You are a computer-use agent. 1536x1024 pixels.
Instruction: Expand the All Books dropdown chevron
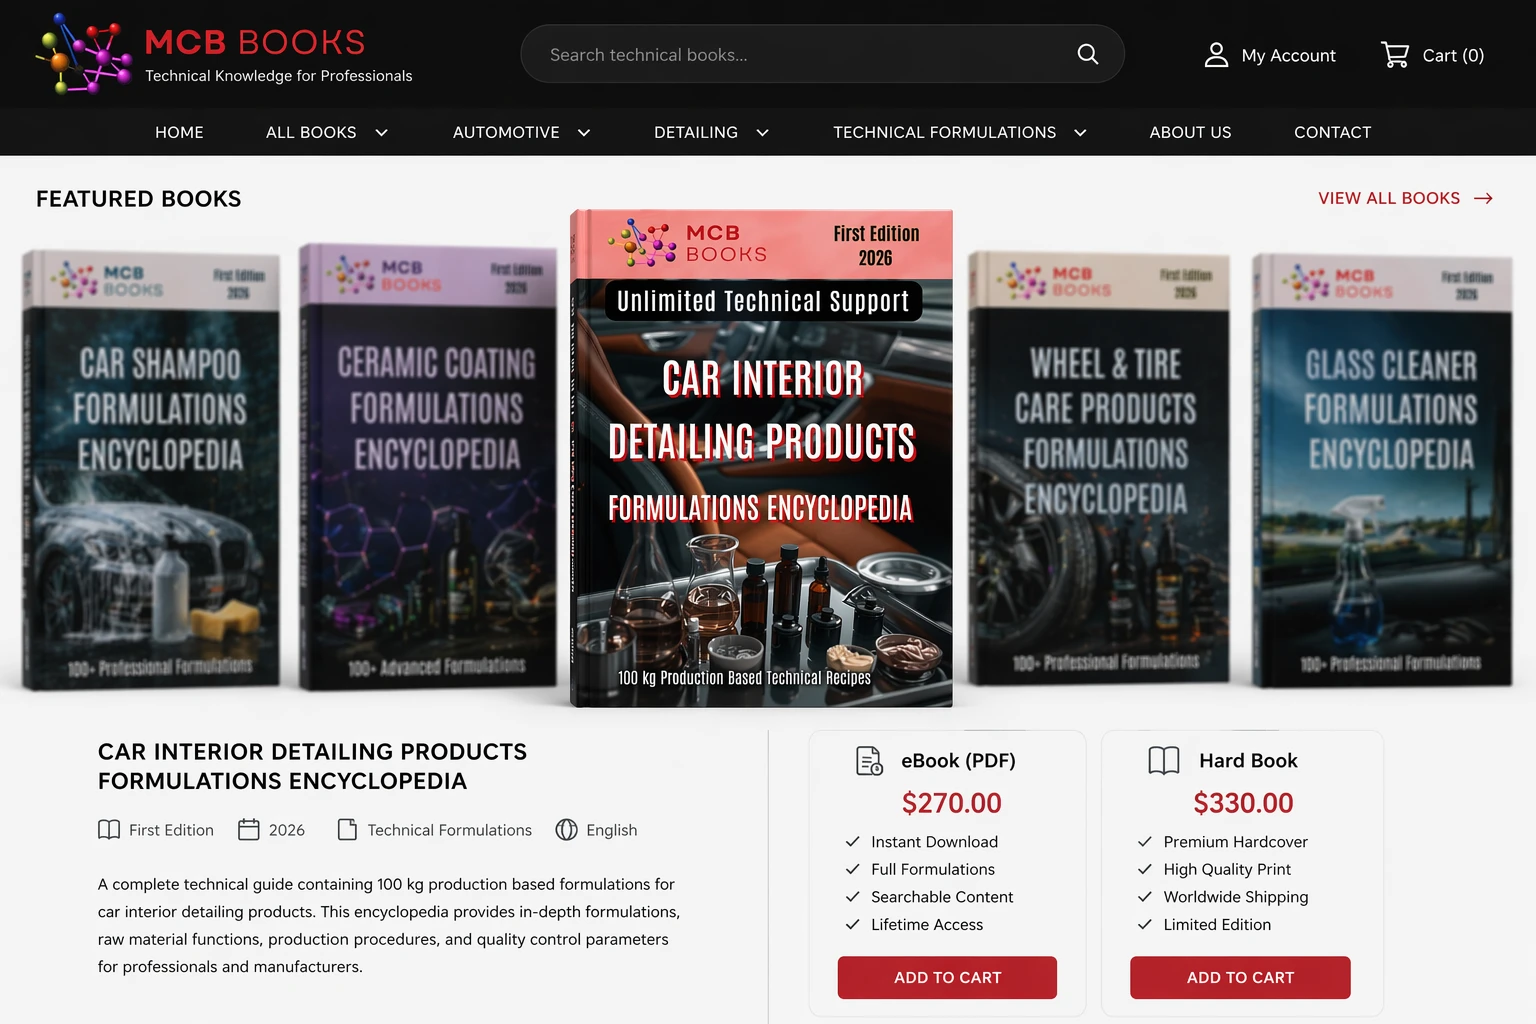click(381, 132)
